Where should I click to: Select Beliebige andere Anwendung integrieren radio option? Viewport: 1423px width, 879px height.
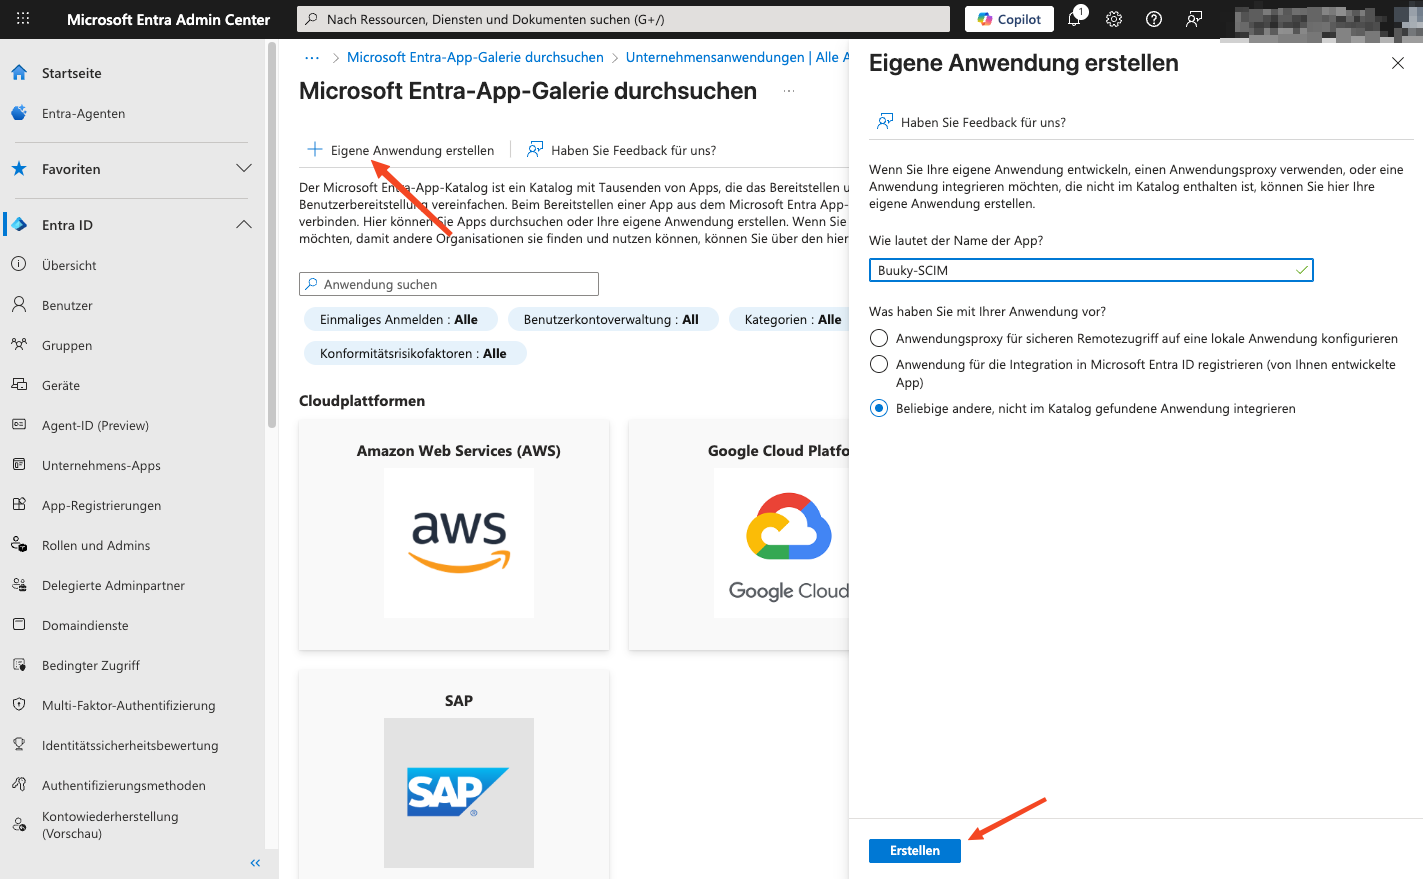click(x=879, y=409)
